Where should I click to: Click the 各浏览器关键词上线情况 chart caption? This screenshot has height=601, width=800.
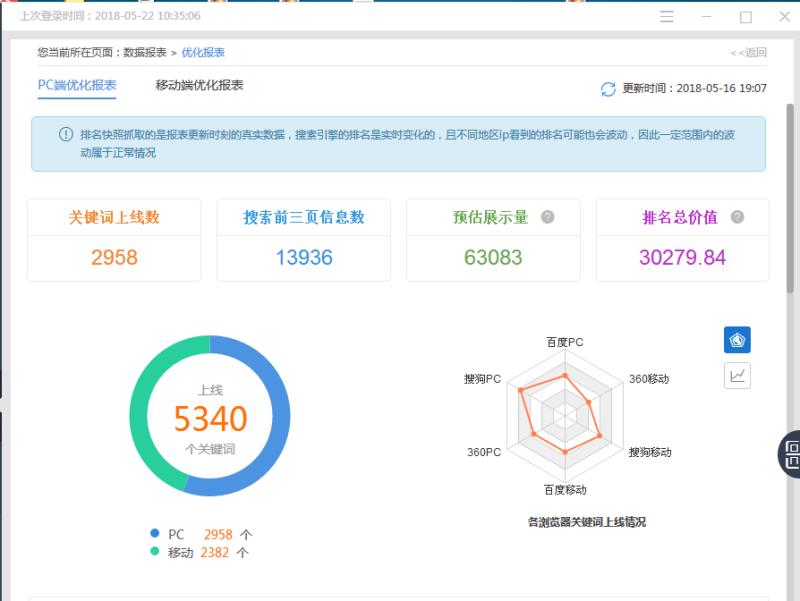pos(587,522)
